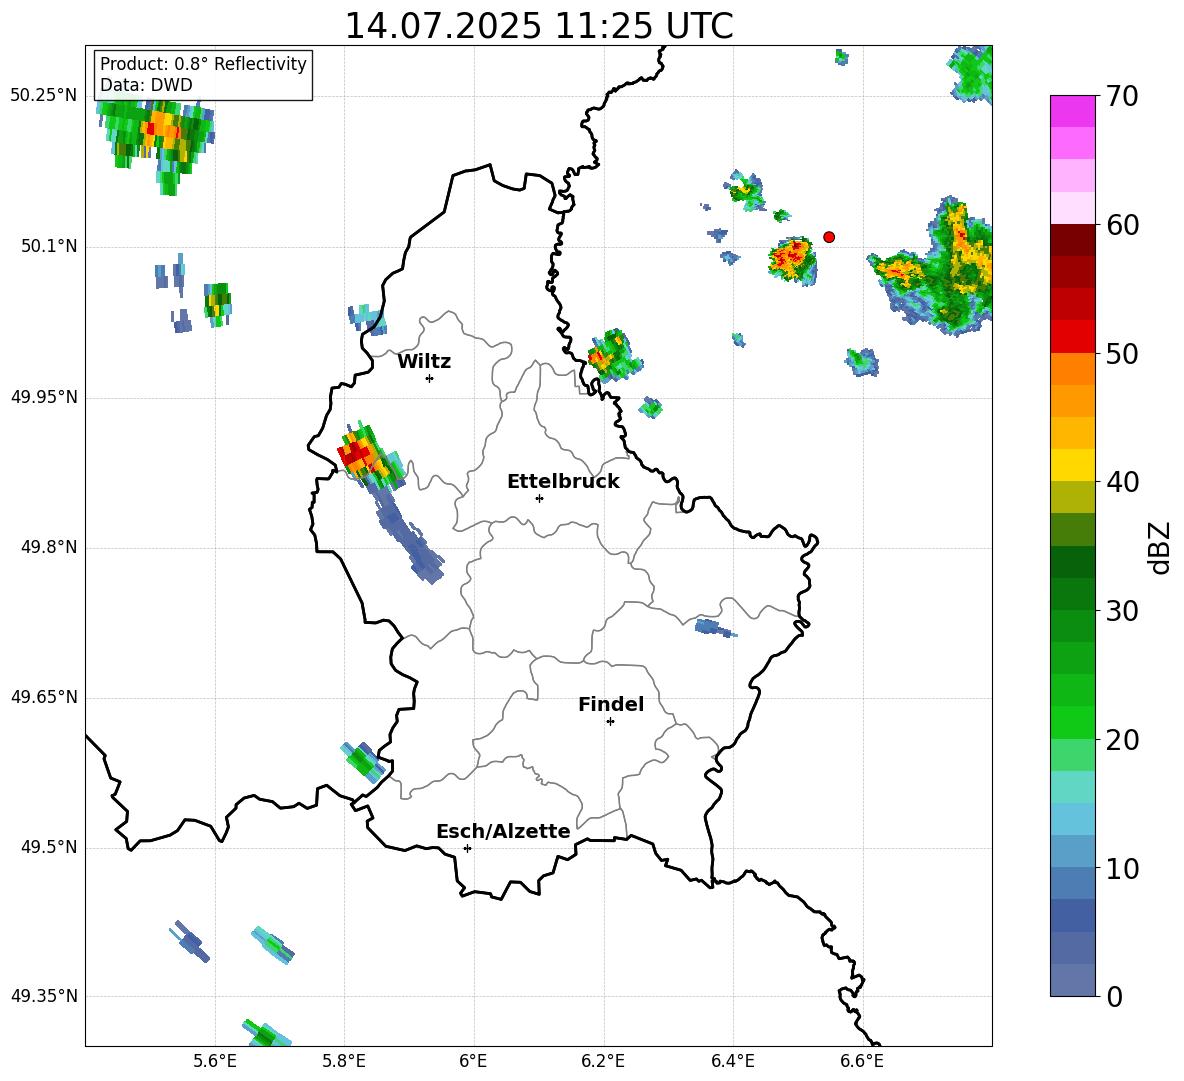Click the Findel station label

pos(611,704)
